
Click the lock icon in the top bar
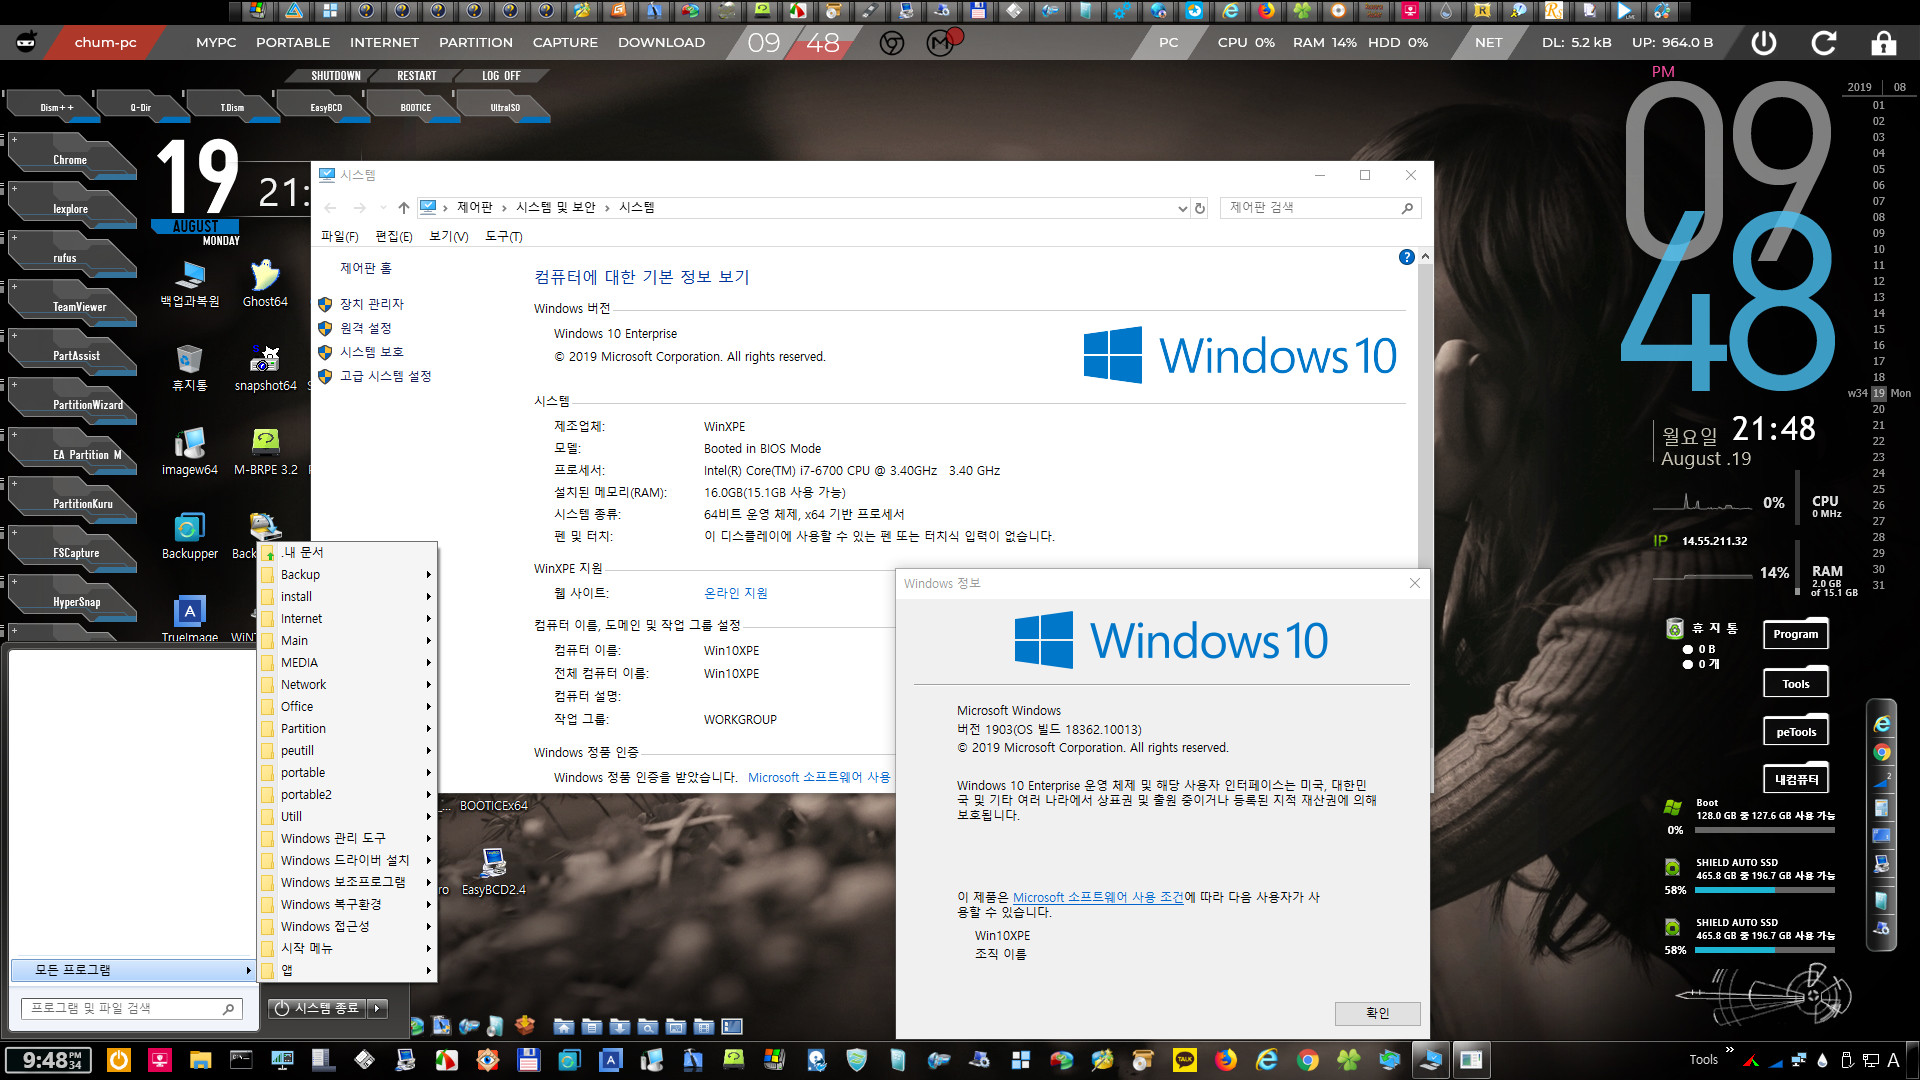click(x=1884, y=43)
